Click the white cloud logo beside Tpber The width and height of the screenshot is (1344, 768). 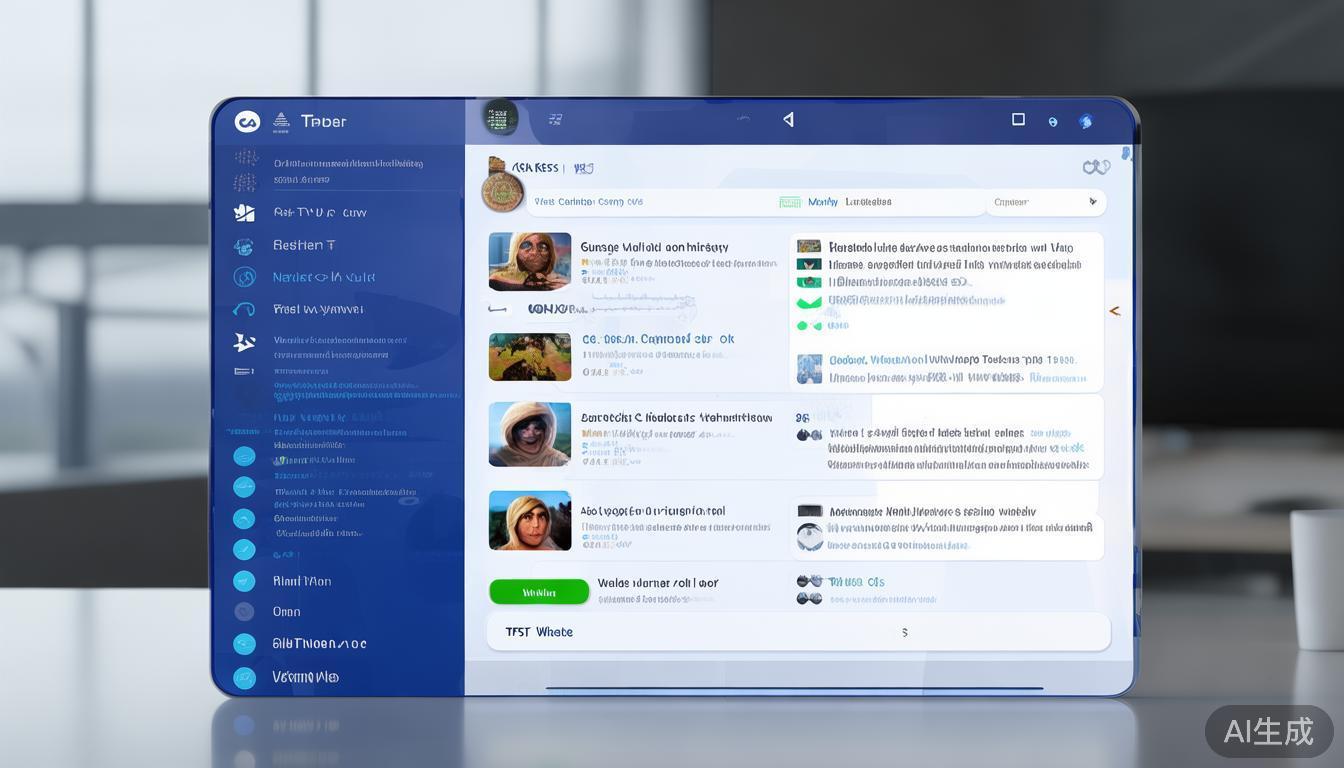[x=247, y=122]
